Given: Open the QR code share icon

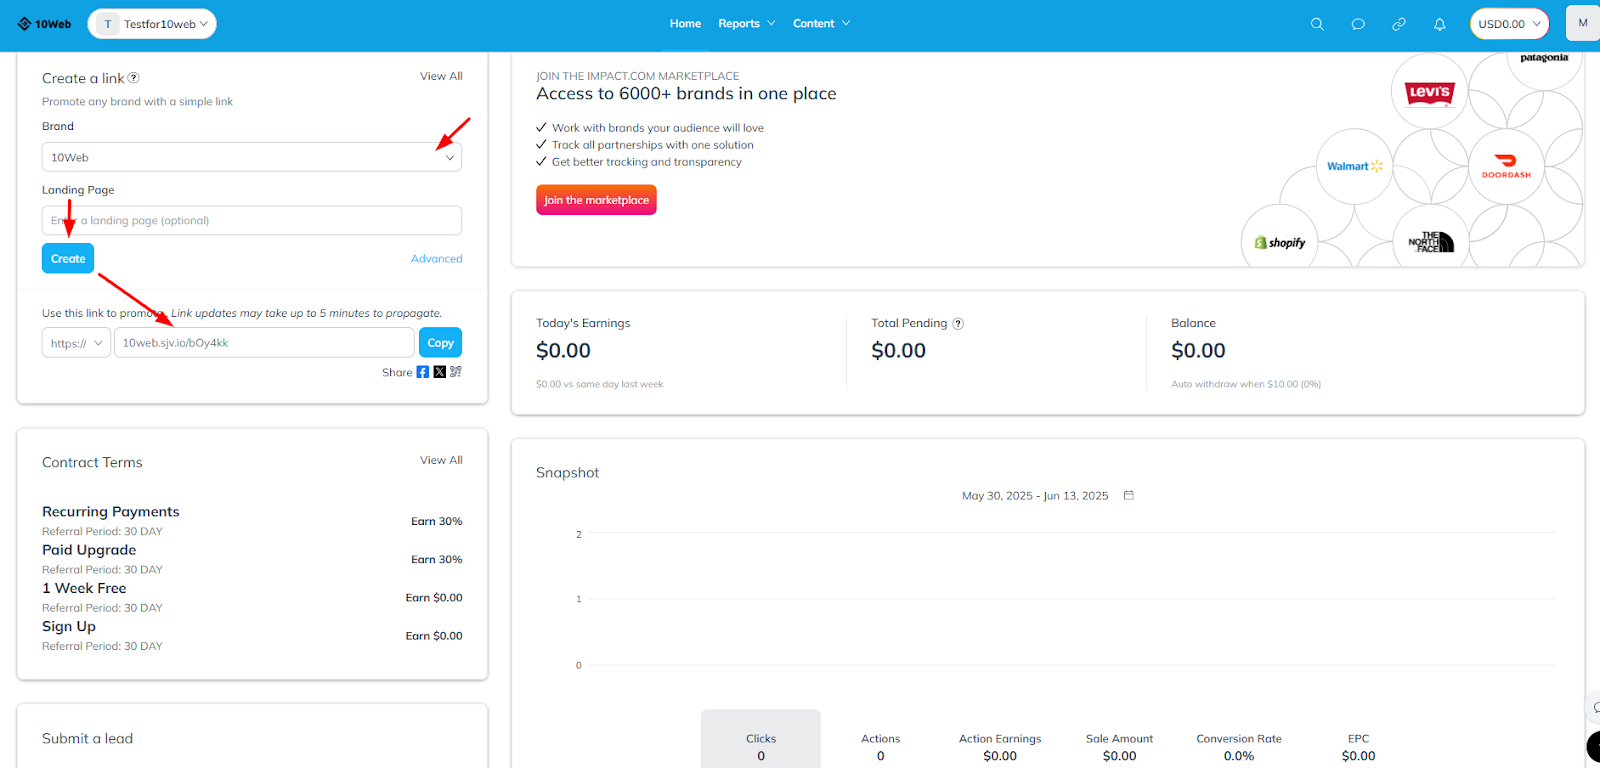Looking at the screenshot, I should tap(456, 372).
